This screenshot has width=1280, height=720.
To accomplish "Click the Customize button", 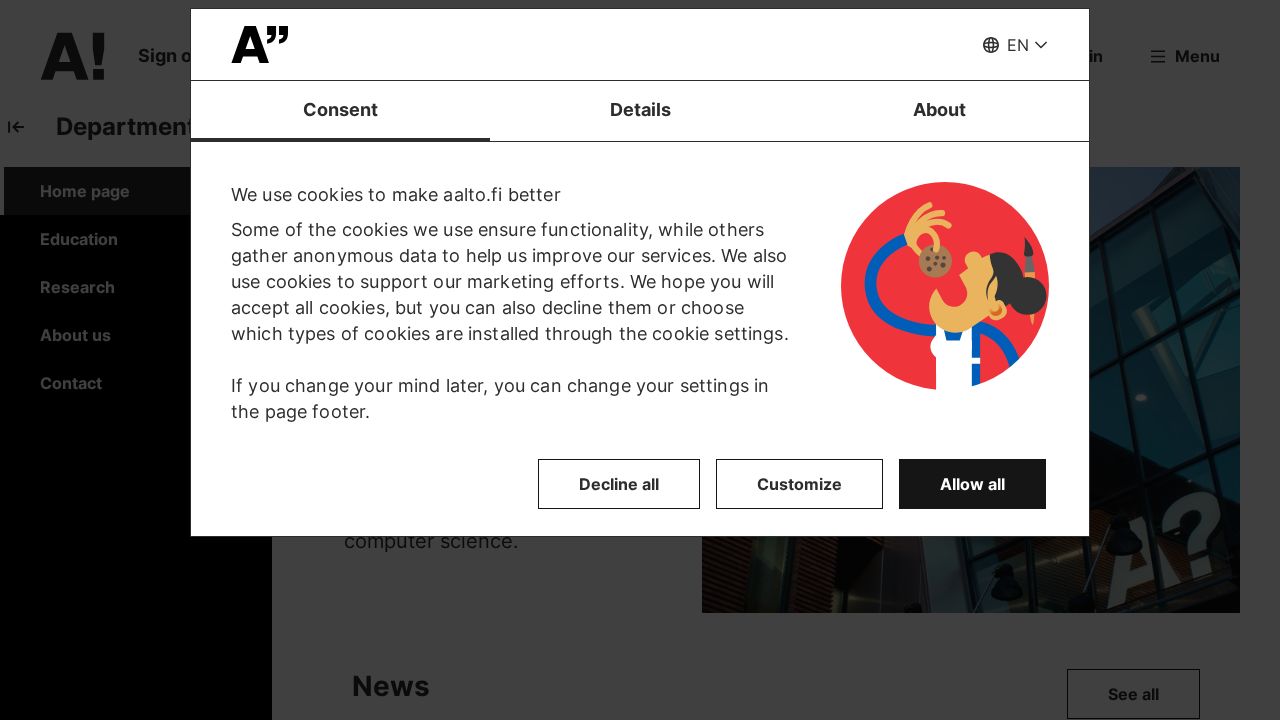I will point(799,484).
